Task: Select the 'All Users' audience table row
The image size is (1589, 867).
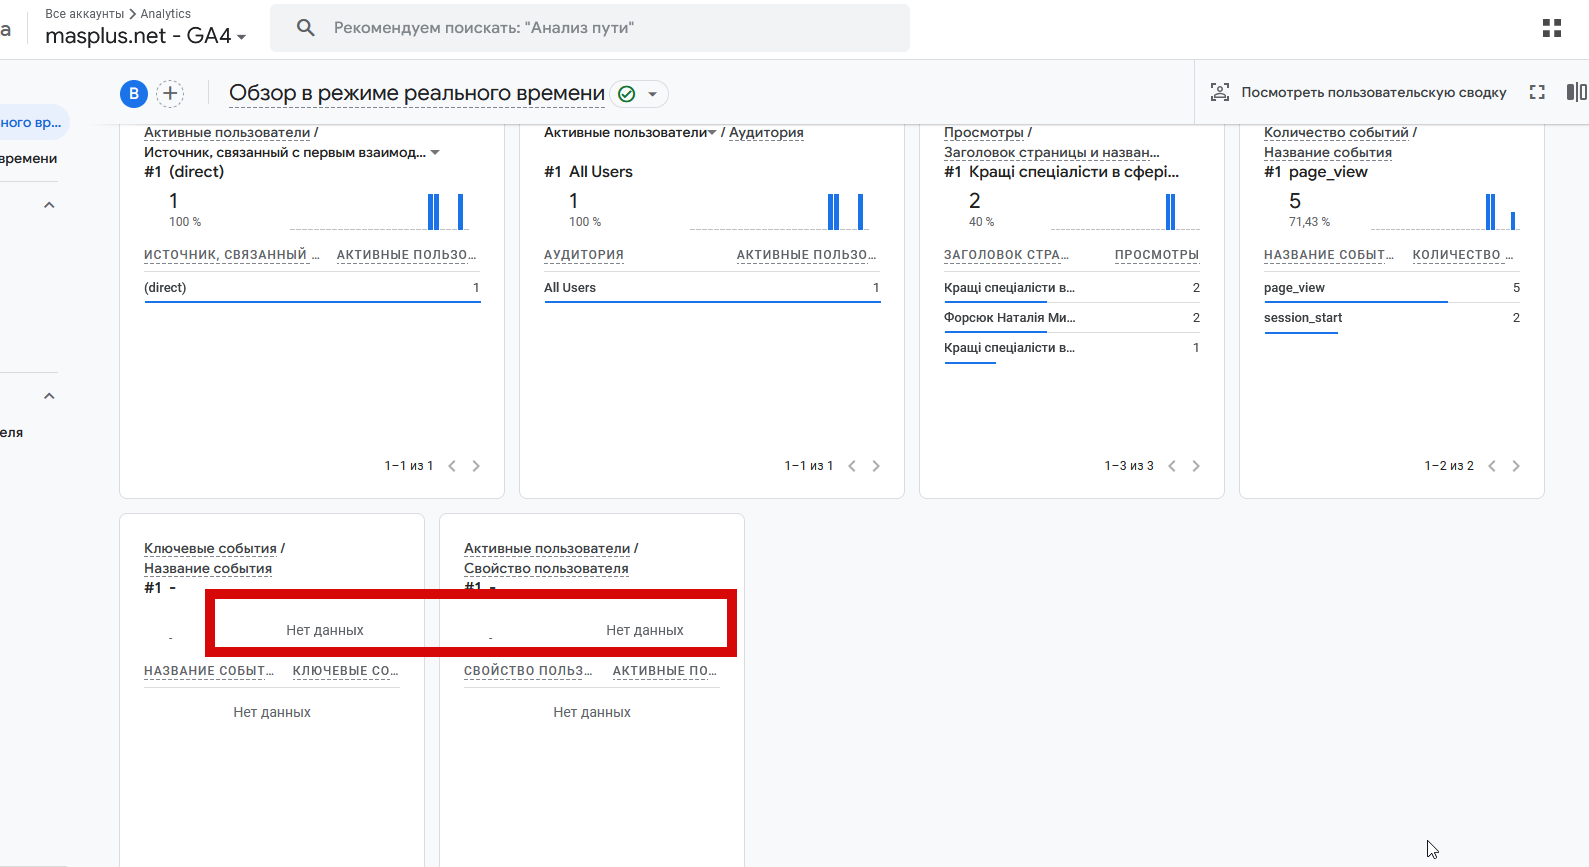Action: click(x=712, y=288)
